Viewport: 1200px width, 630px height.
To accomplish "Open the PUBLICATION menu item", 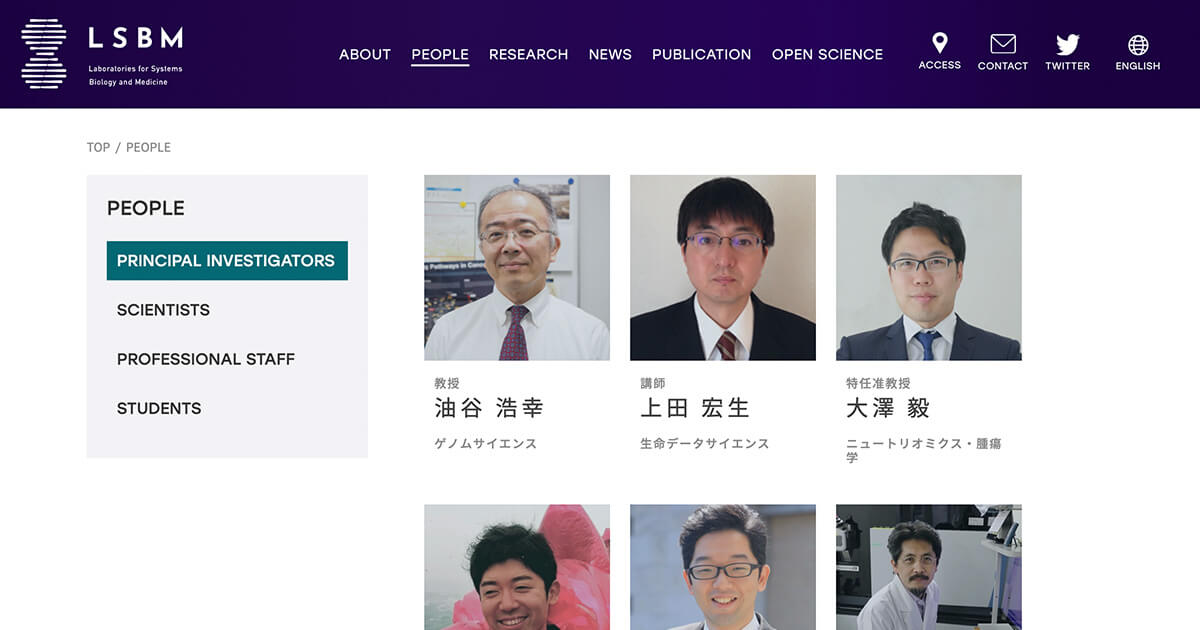I will [701, 55].
